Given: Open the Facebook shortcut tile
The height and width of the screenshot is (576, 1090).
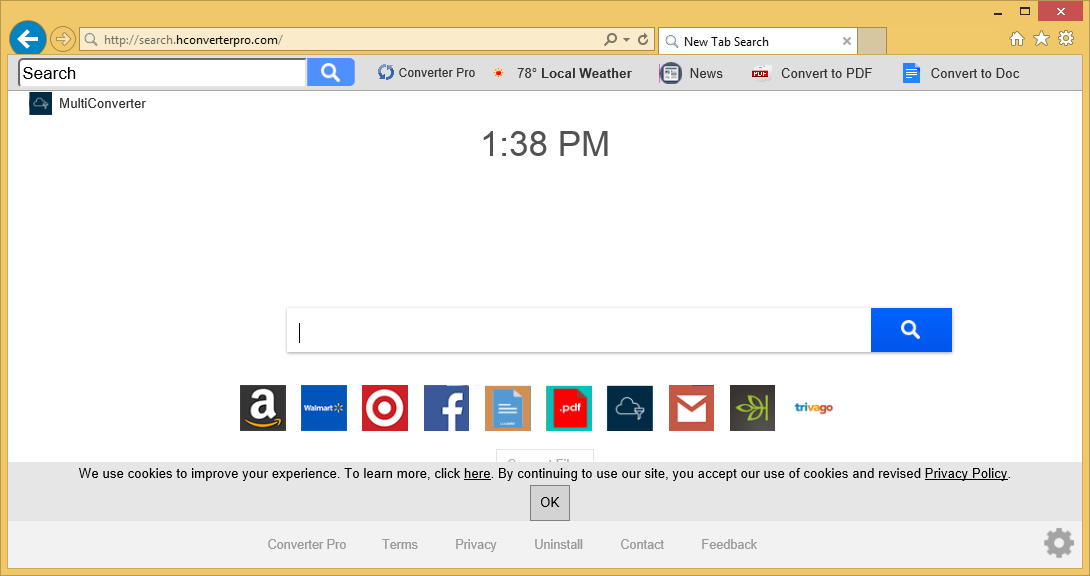Looking at the screenshot, I should click(x=446, y=408).
